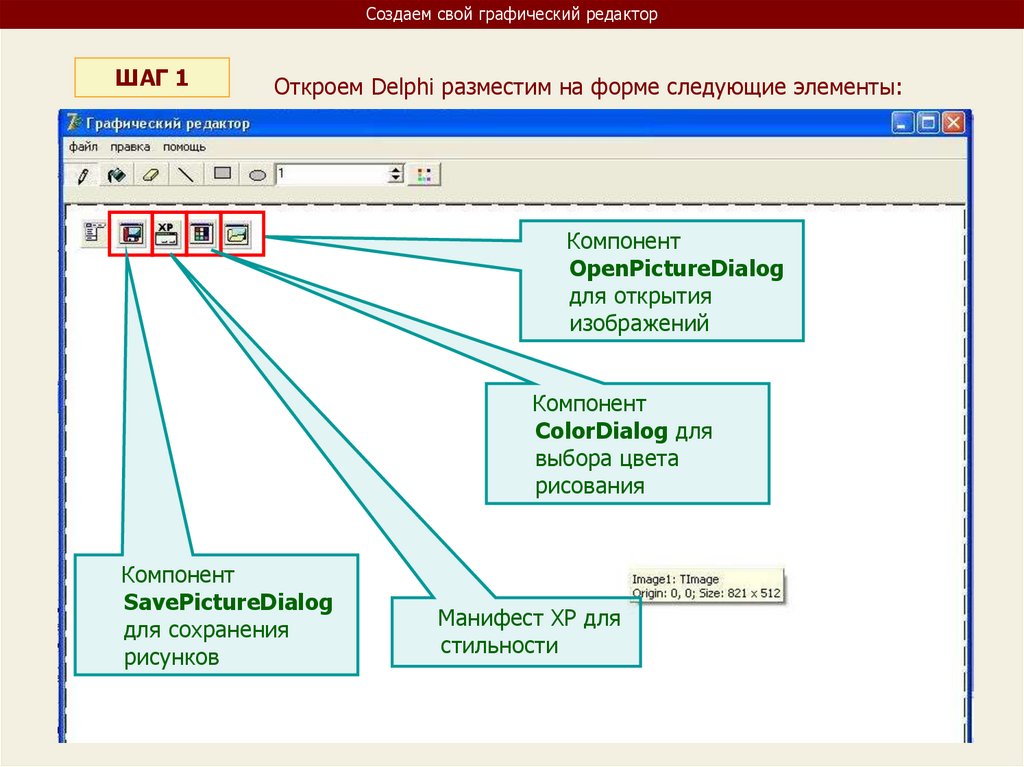1024x767 pixels.
Task: Select the Line drawing tool
Action: [186, 175]
